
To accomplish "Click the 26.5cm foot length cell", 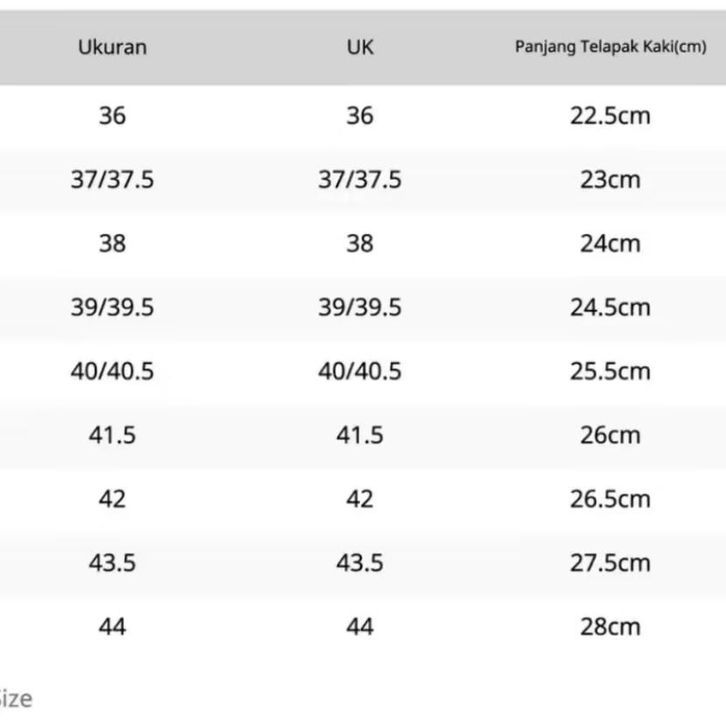I will [x=610, y=499].
